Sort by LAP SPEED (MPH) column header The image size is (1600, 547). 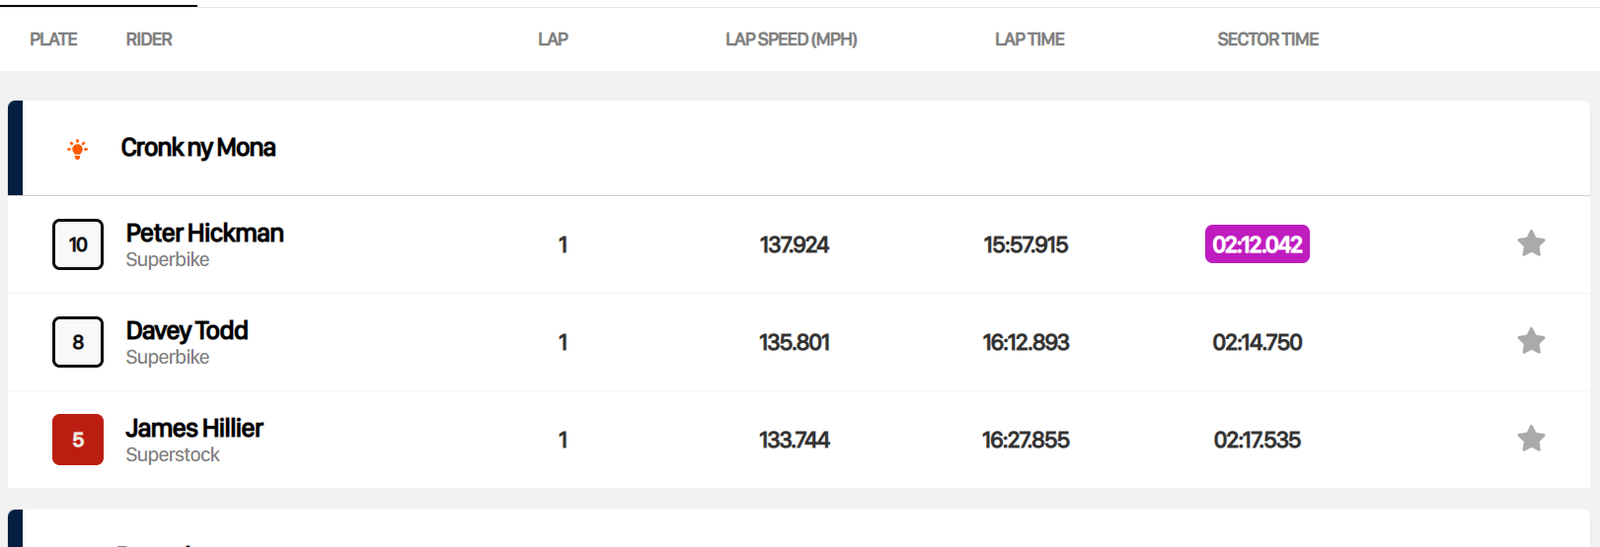(x=791, y=40)
